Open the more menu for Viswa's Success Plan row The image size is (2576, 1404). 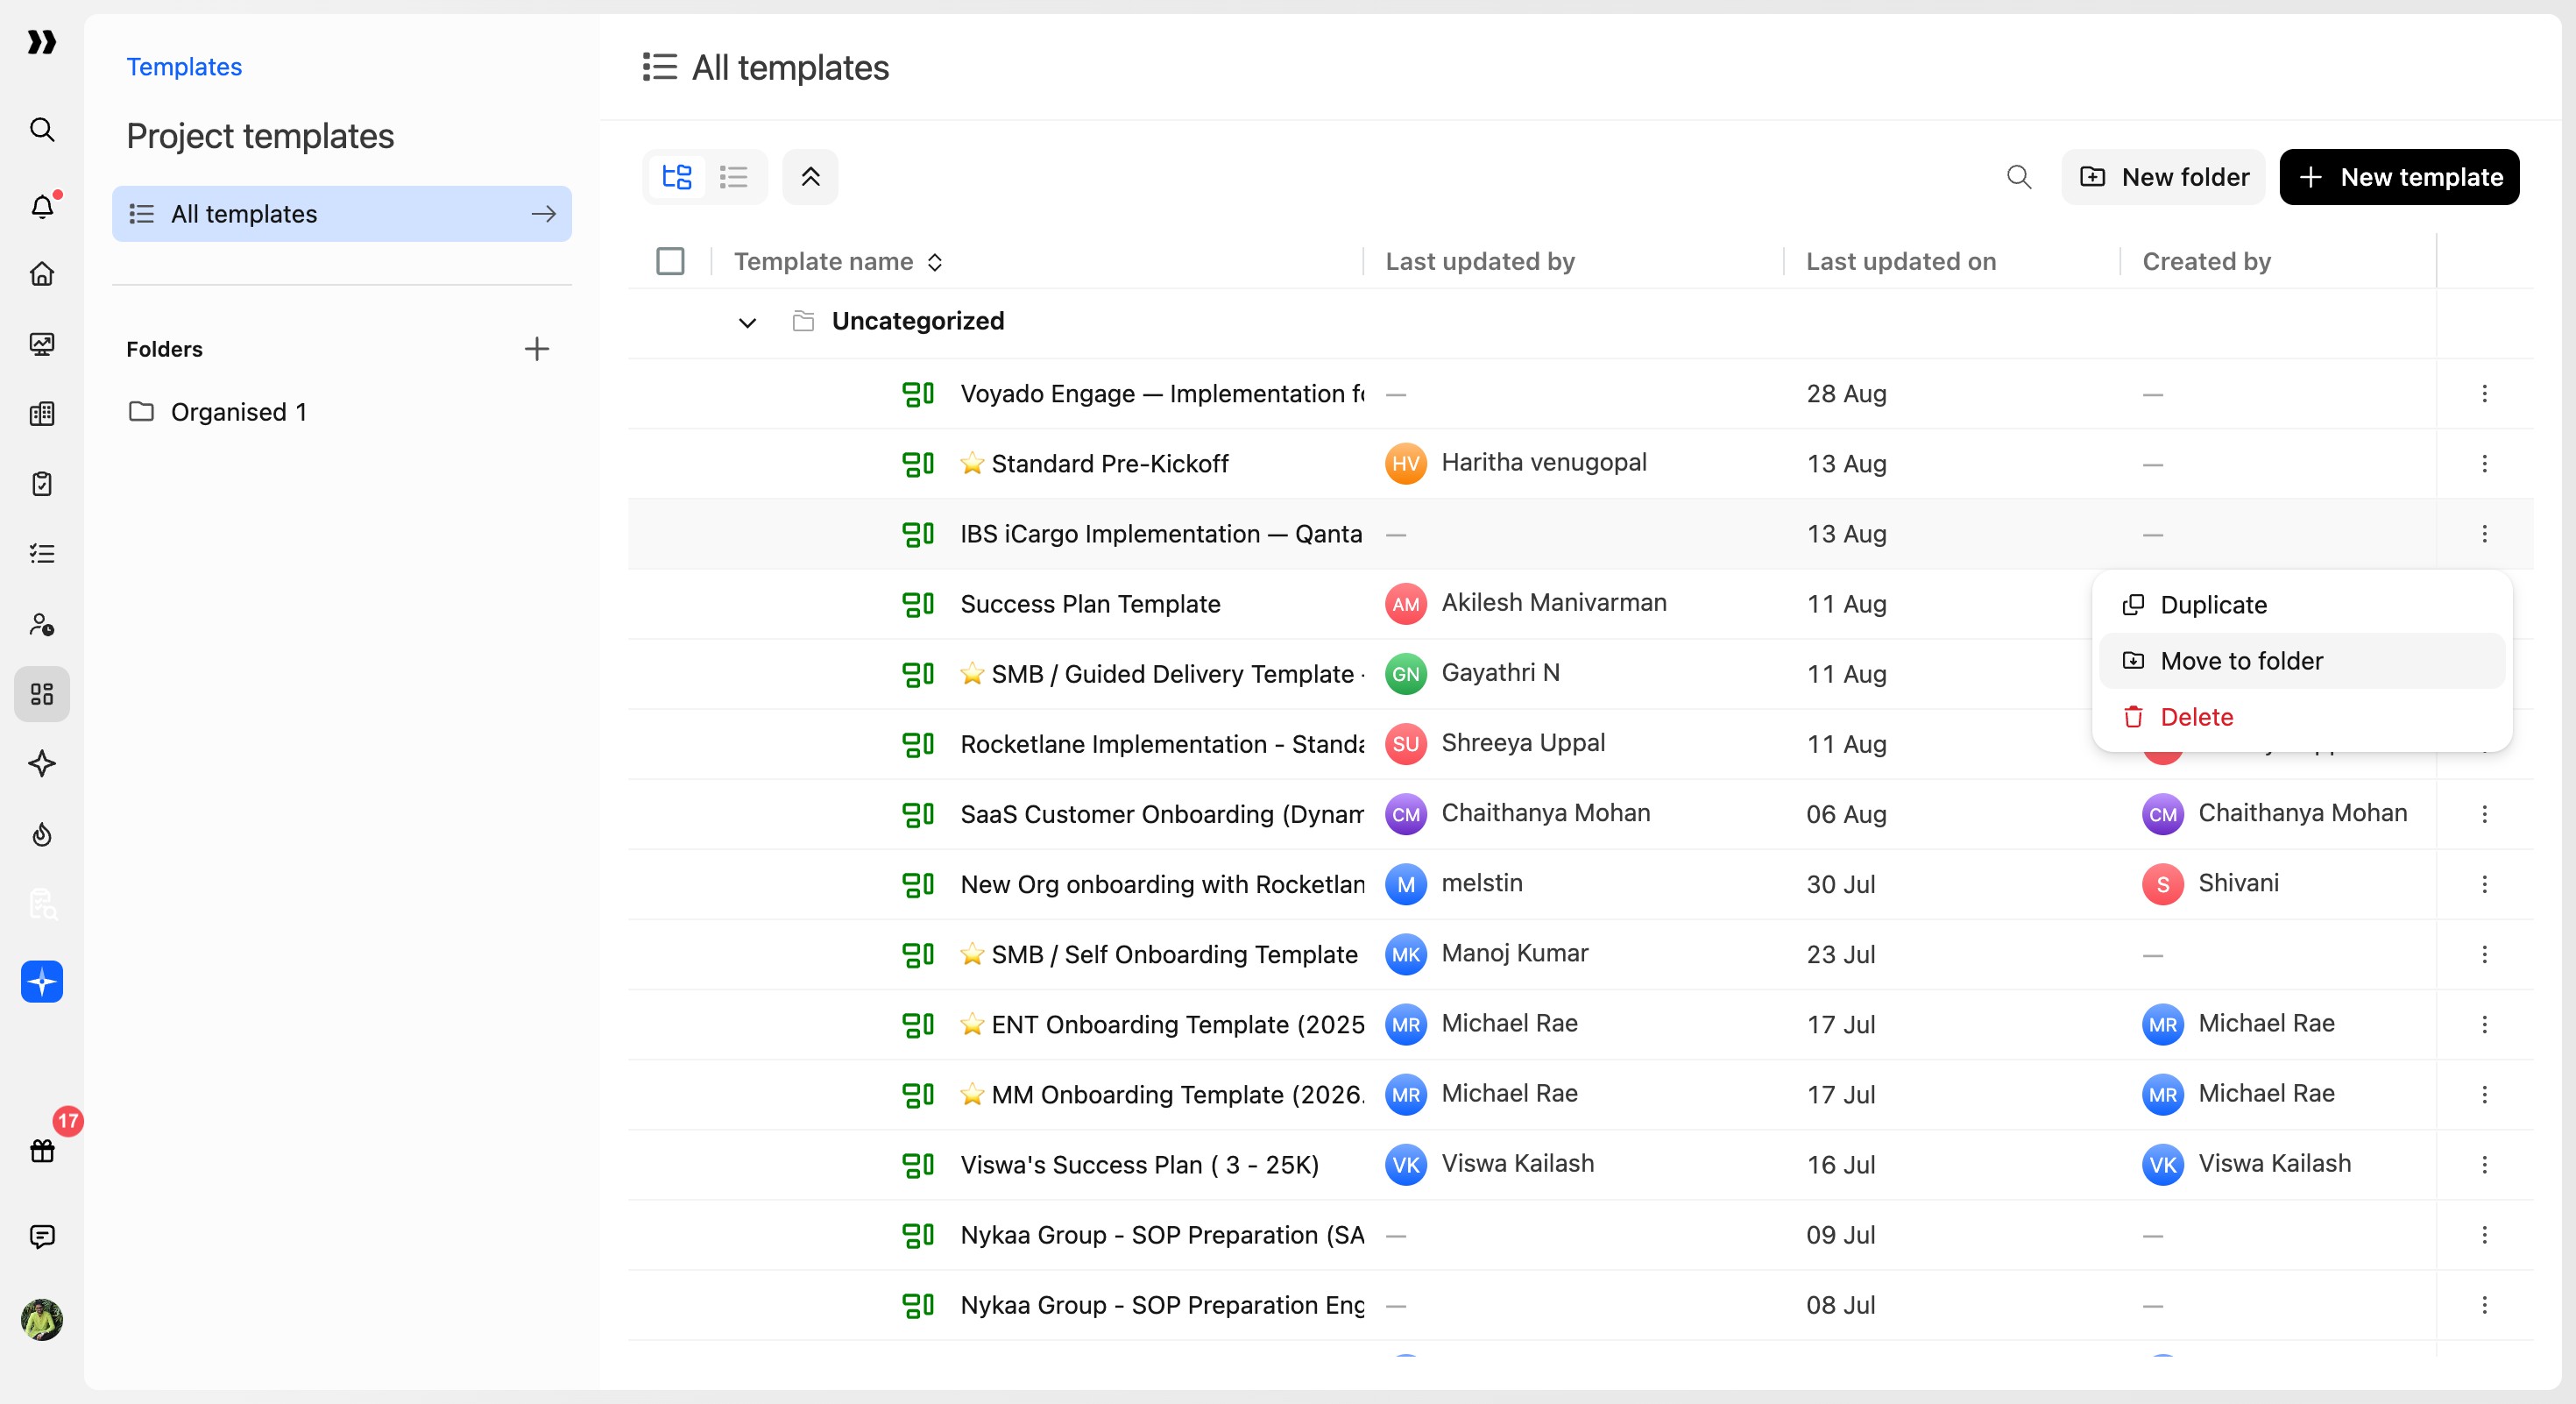2484,1165
